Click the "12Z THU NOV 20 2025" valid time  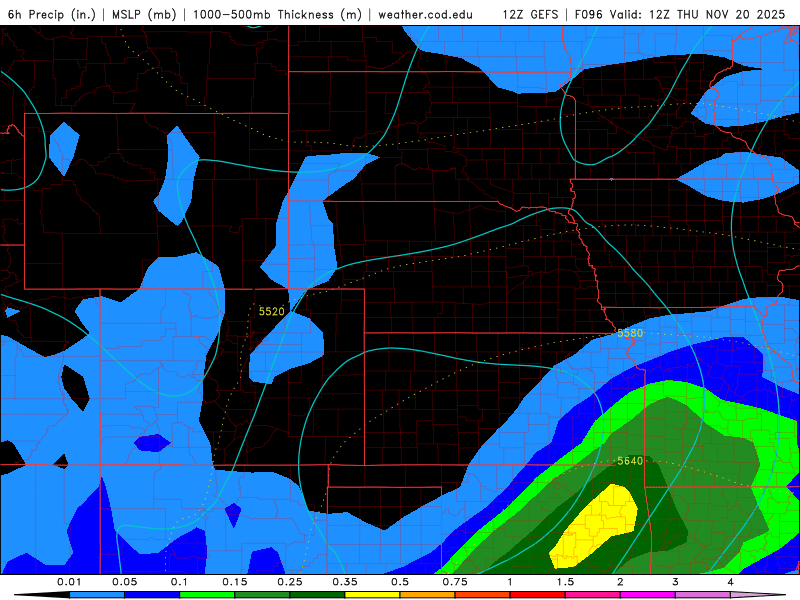click(x=717, y=14)
